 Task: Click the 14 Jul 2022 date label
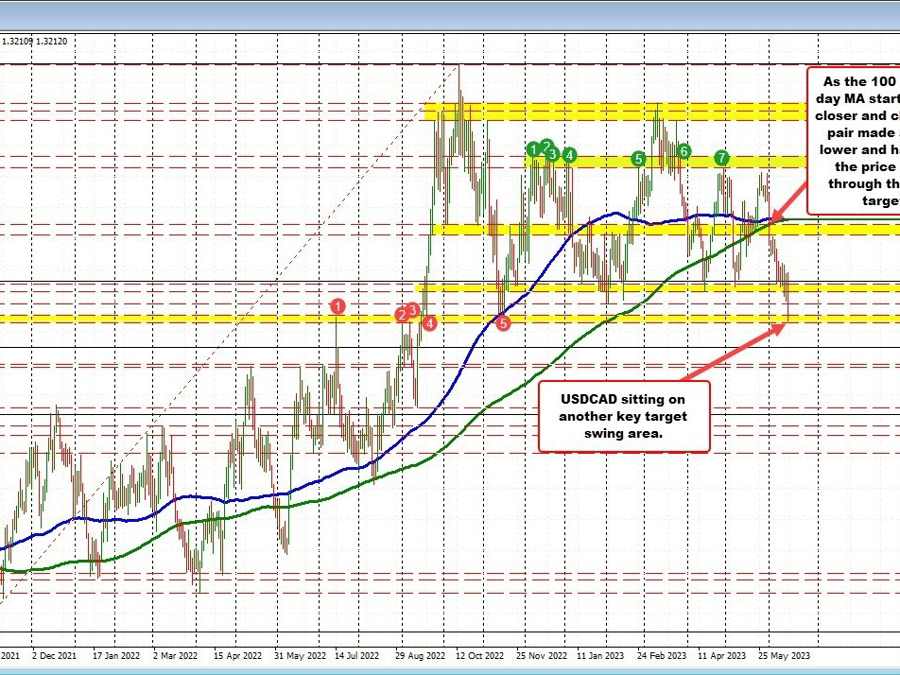tap(357, 655)
